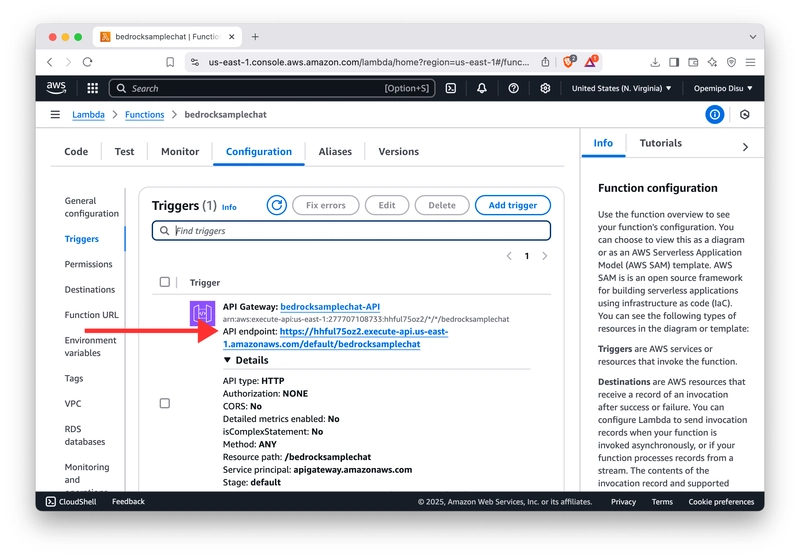Open the AWS services grid menu
Viewport: 800px width, 558px height.
pyautogui.click(x=92, y=88)
